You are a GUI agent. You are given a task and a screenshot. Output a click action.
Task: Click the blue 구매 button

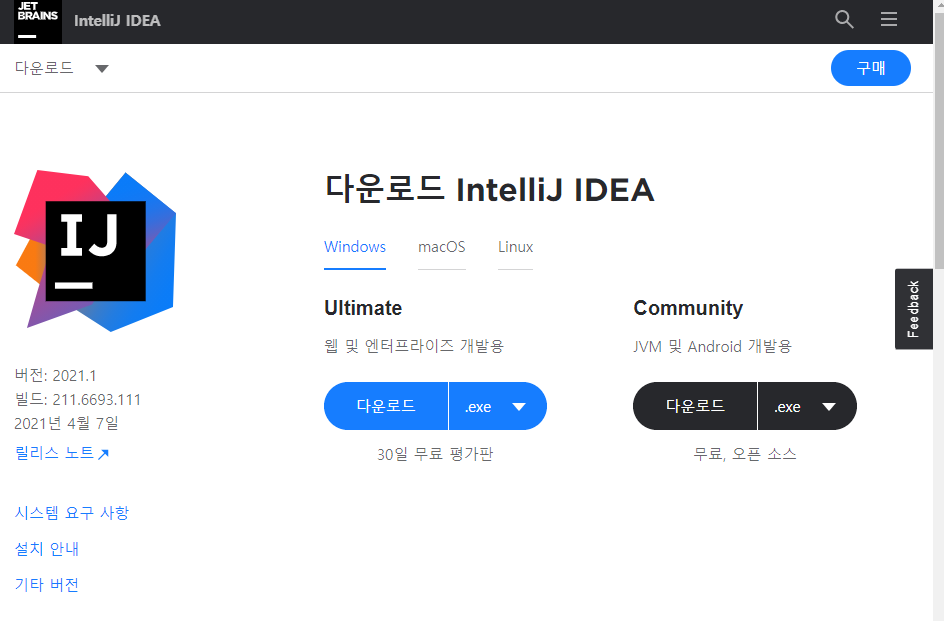coord(871,68)
